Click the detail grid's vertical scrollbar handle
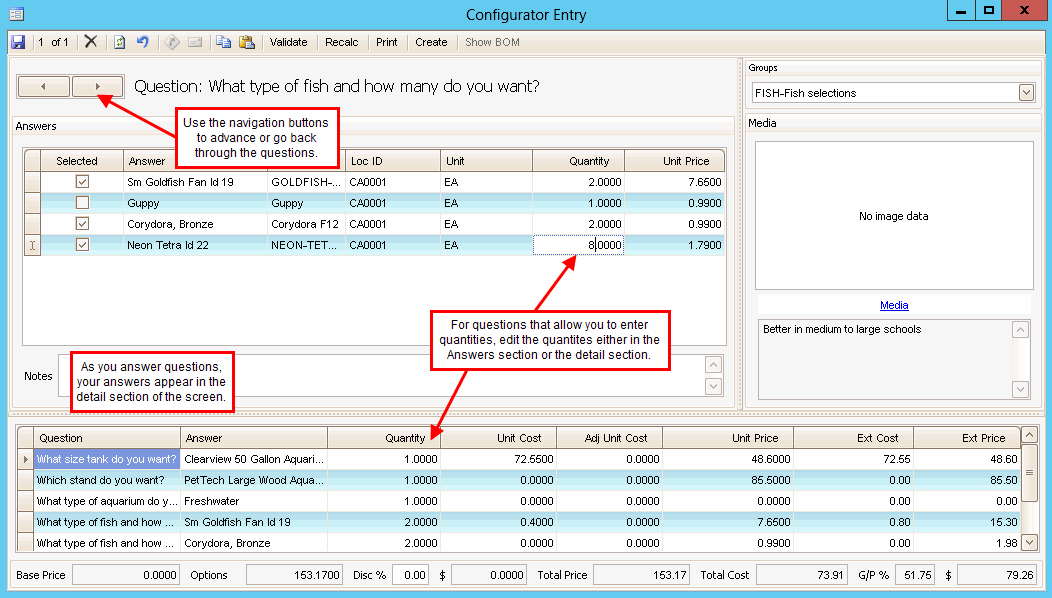The width and height of the screenshot is (1052, 598). tap(1029, 473)
